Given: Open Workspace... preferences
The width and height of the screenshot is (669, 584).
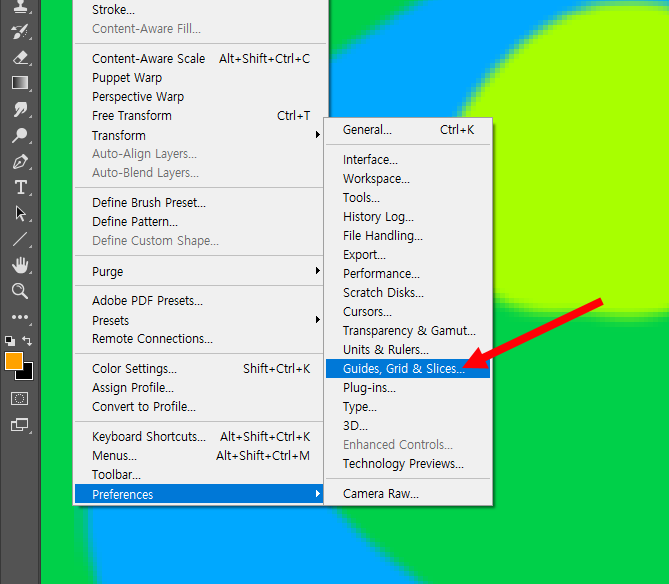Looking at the screenshot, I should pos(408,178).
